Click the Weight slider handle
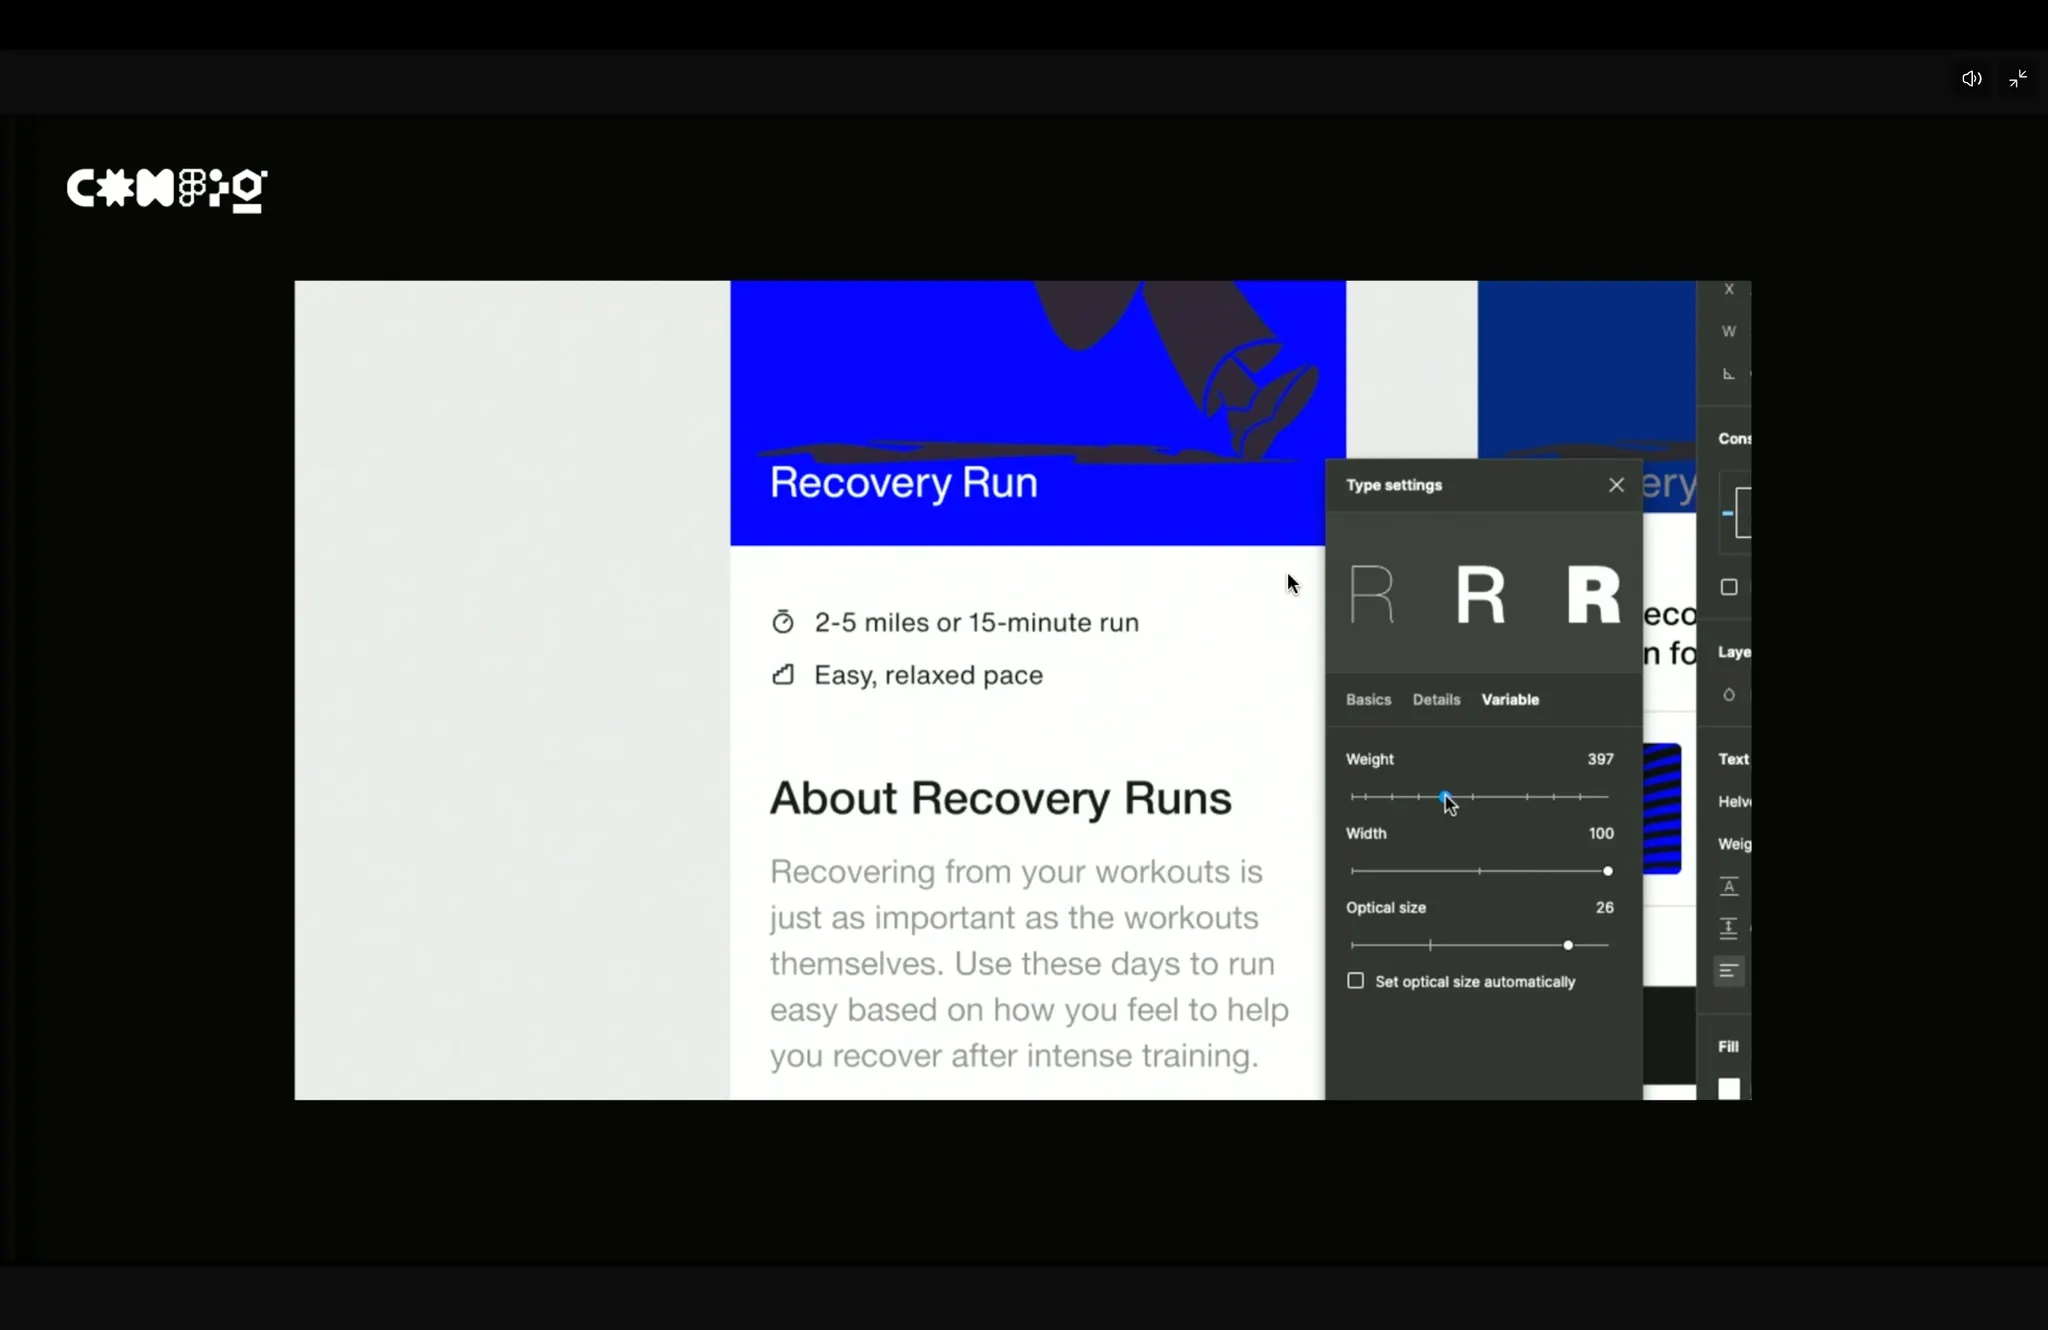Image resolution: width=2048 pixels, height=1330 pixels. click(1445, 797)
